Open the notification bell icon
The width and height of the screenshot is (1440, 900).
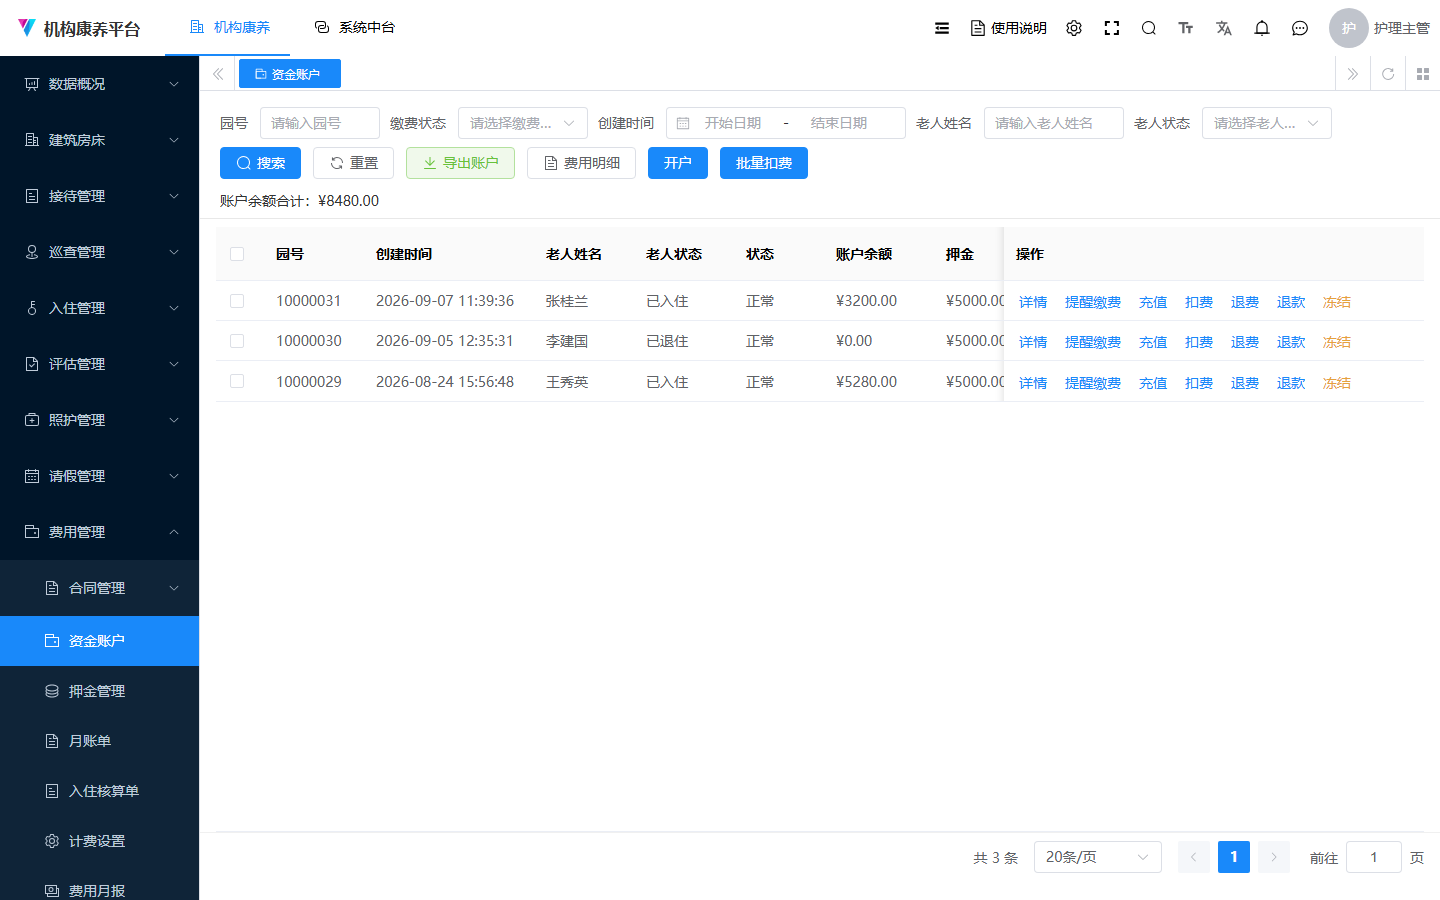tap(1262, 28)
